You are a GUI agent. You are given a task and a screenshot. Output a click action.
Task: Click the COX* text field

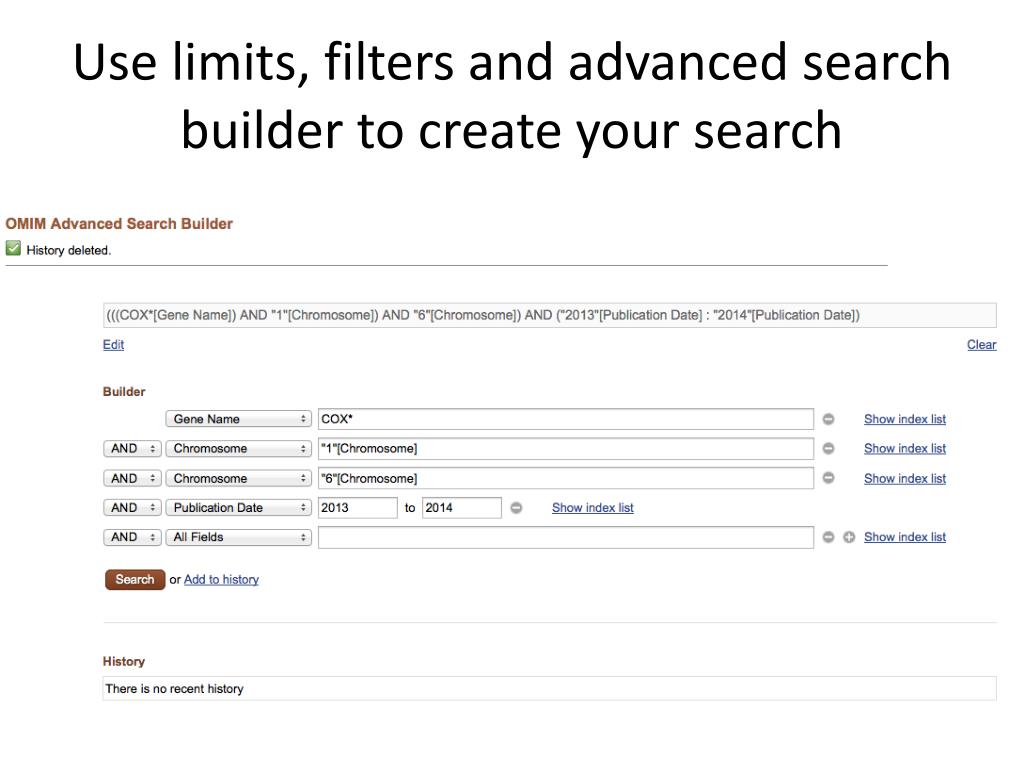pos(566,419)
